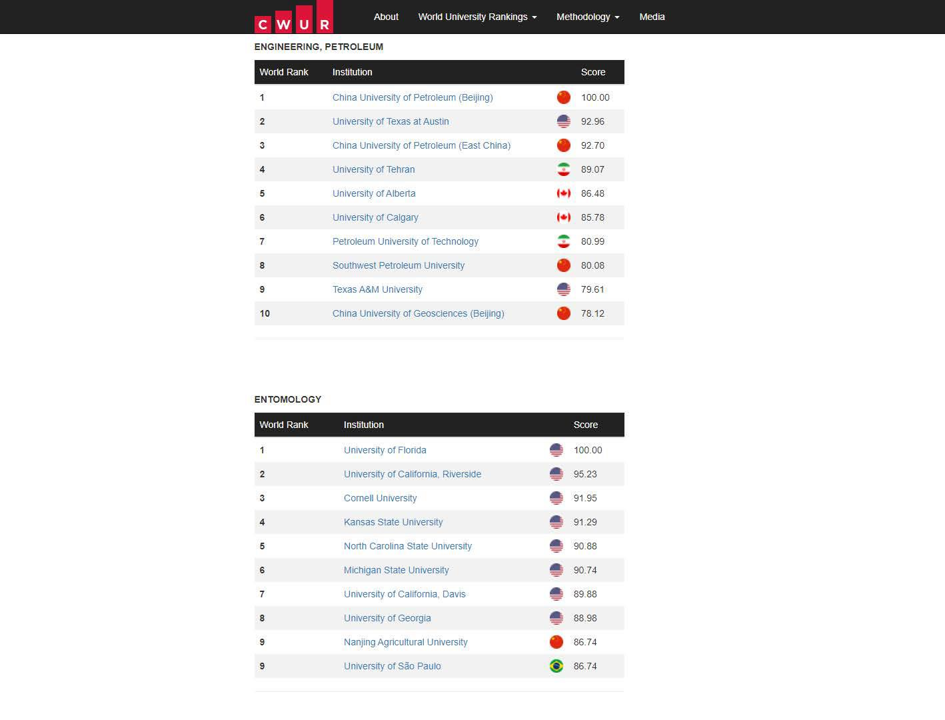This screenshot has width=945, height=720.
Task: Click US flag next to University of Texas at Austin
Action: pyautogui.click(x=563, y=121)
